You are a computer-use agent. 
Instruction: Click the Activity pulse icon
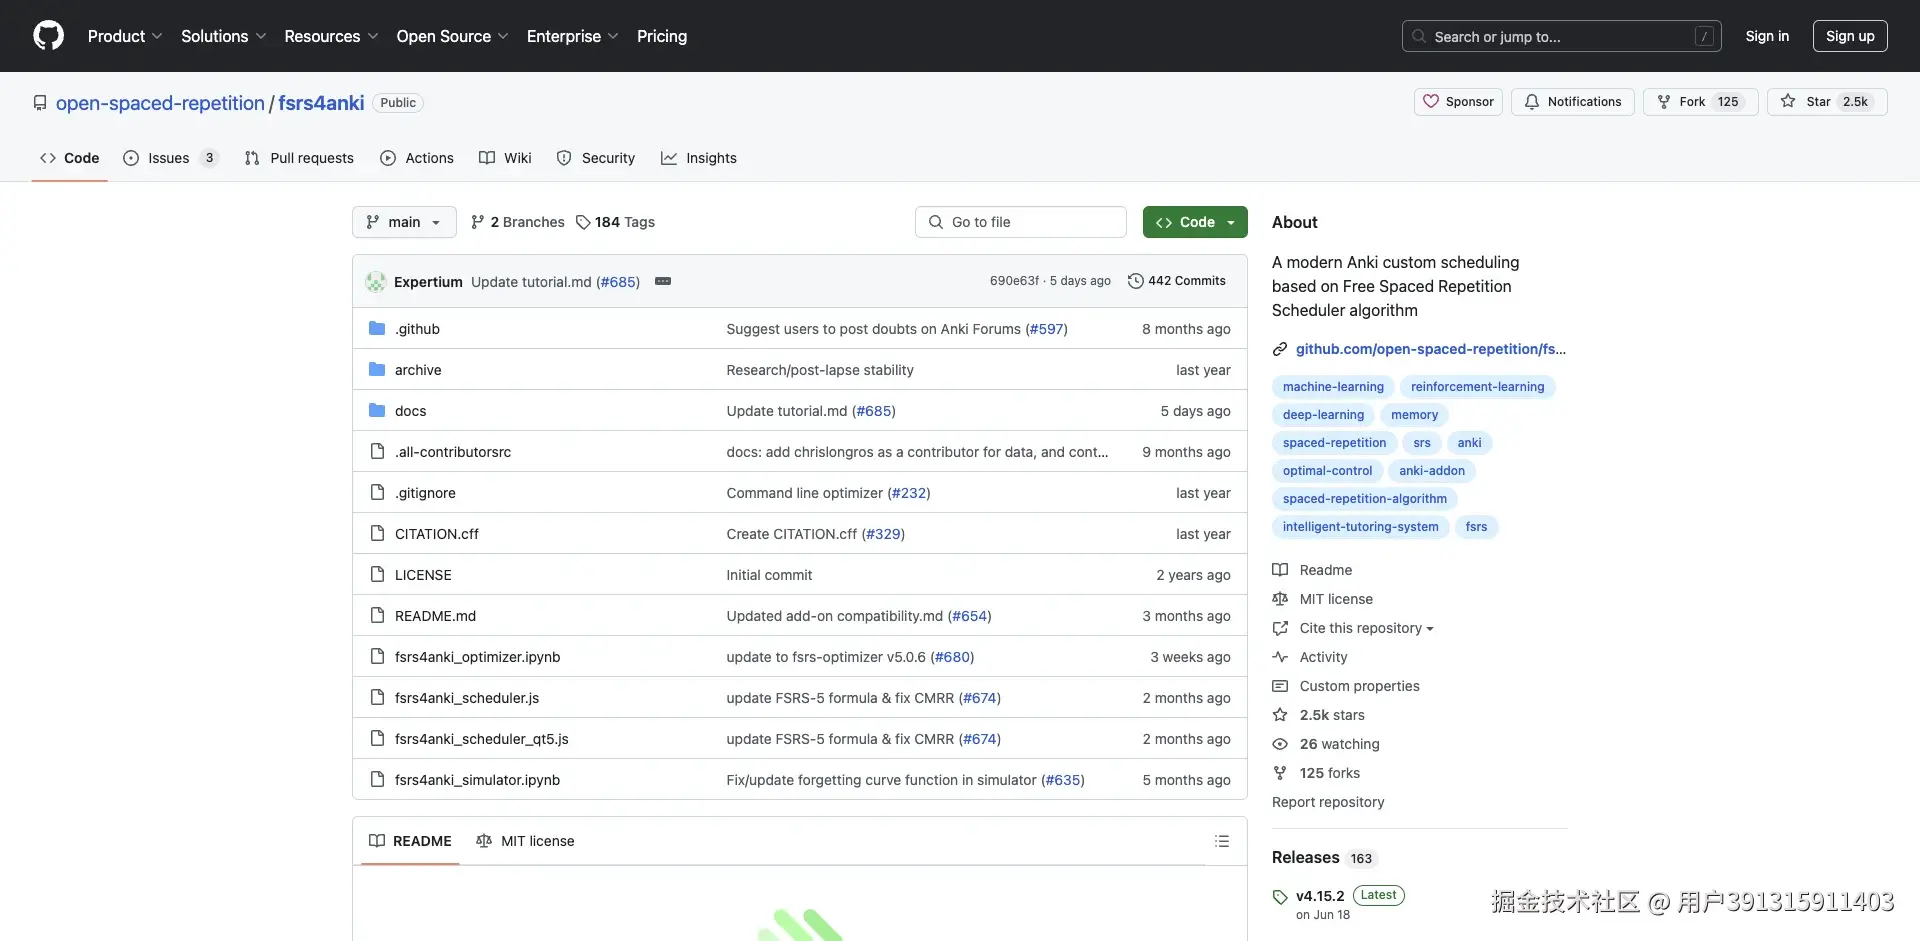point(1280,657)
